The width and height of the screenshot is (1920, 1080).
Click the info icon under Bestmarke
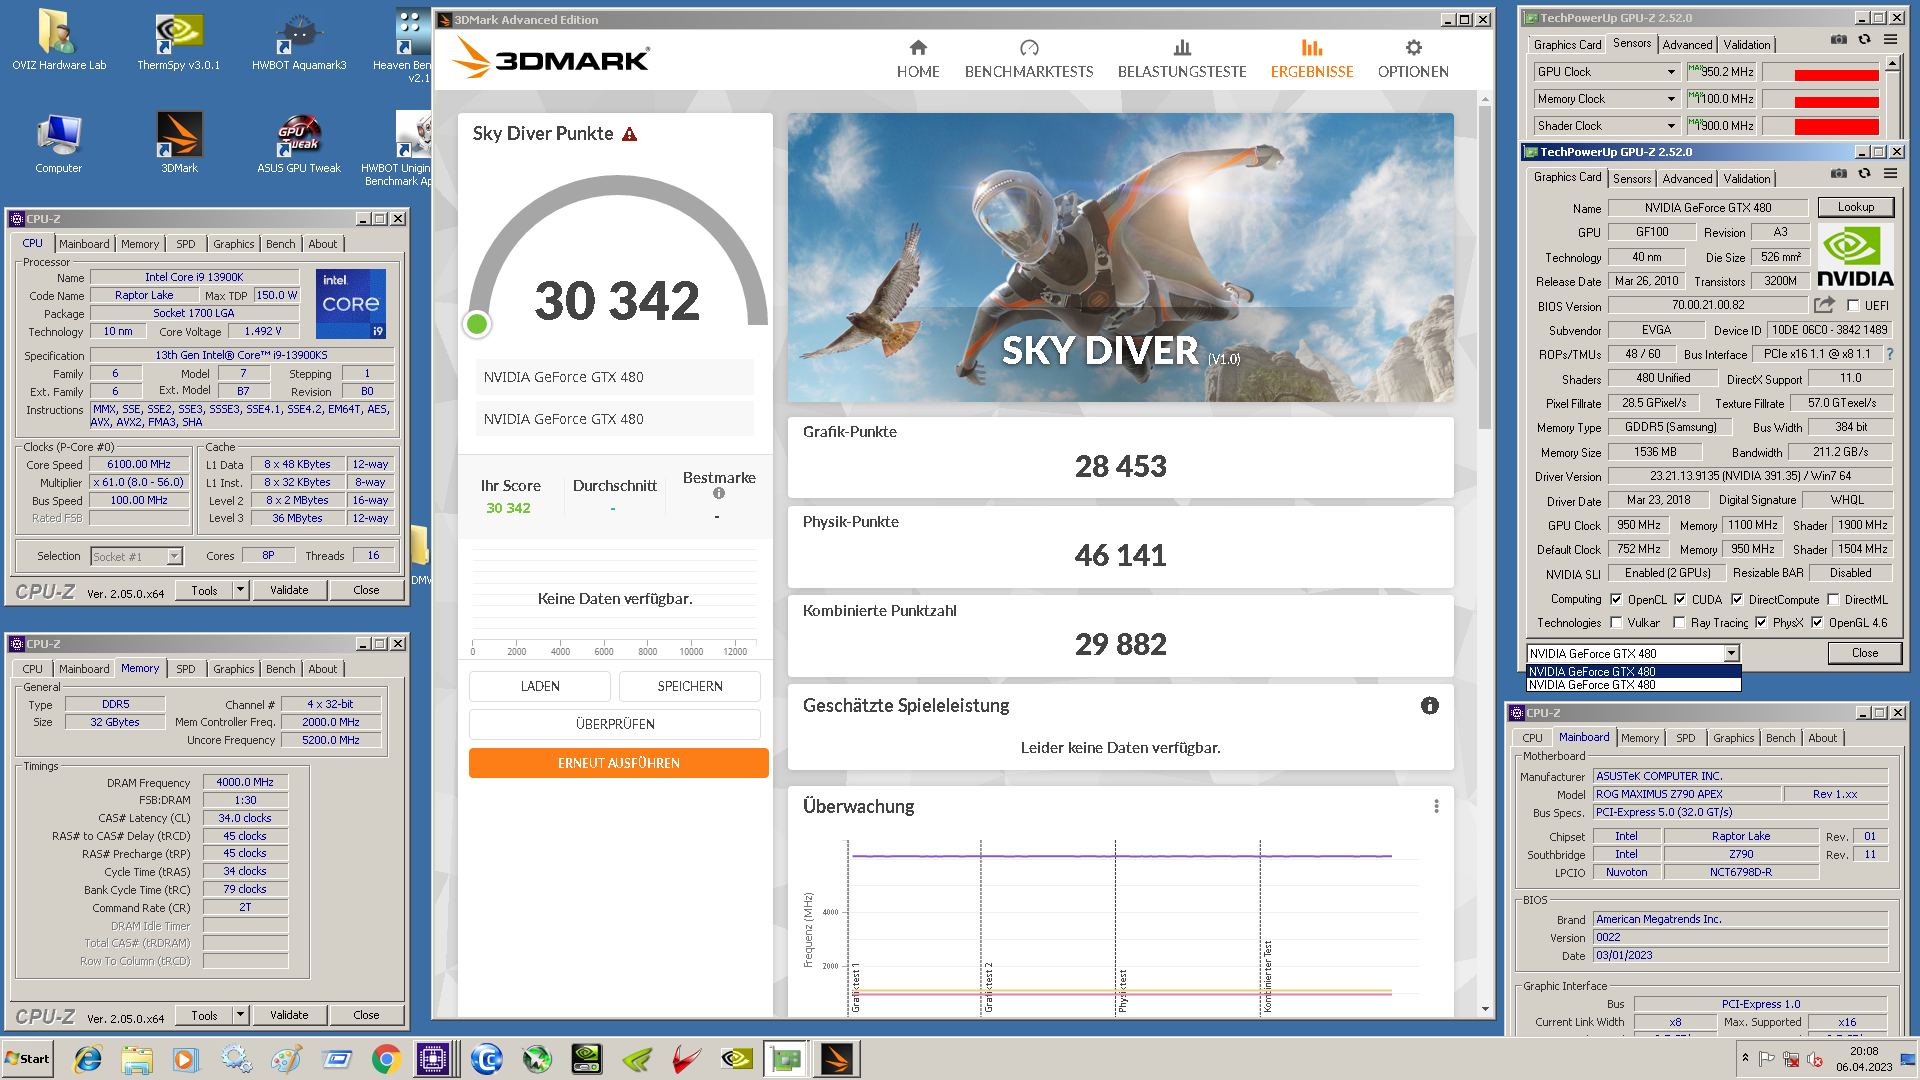[718, 493]
